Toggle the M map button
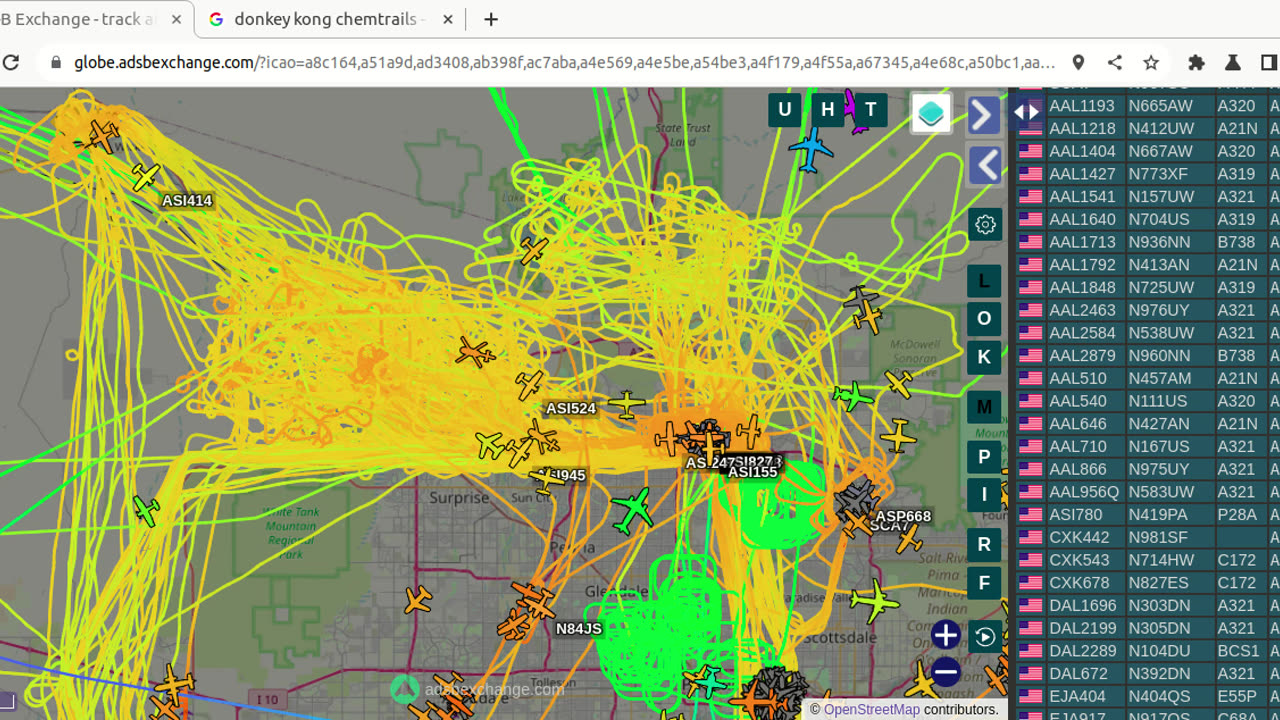 984,408
